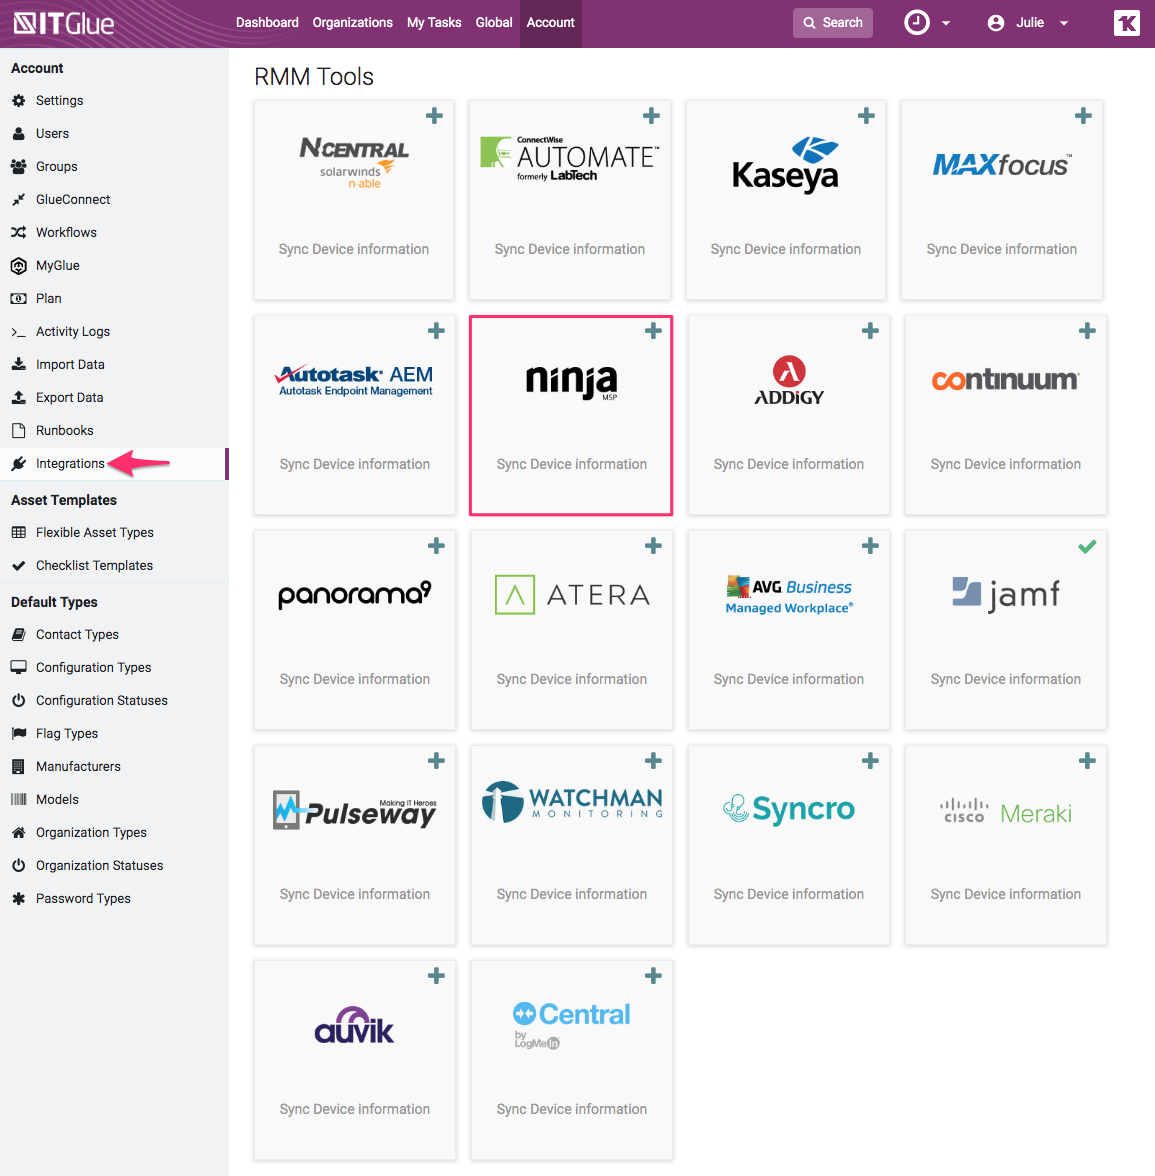1155x1176 pixels.
Task: Add the MAXfocus integration with plus icon
Action: click(x=1083, y=116)
